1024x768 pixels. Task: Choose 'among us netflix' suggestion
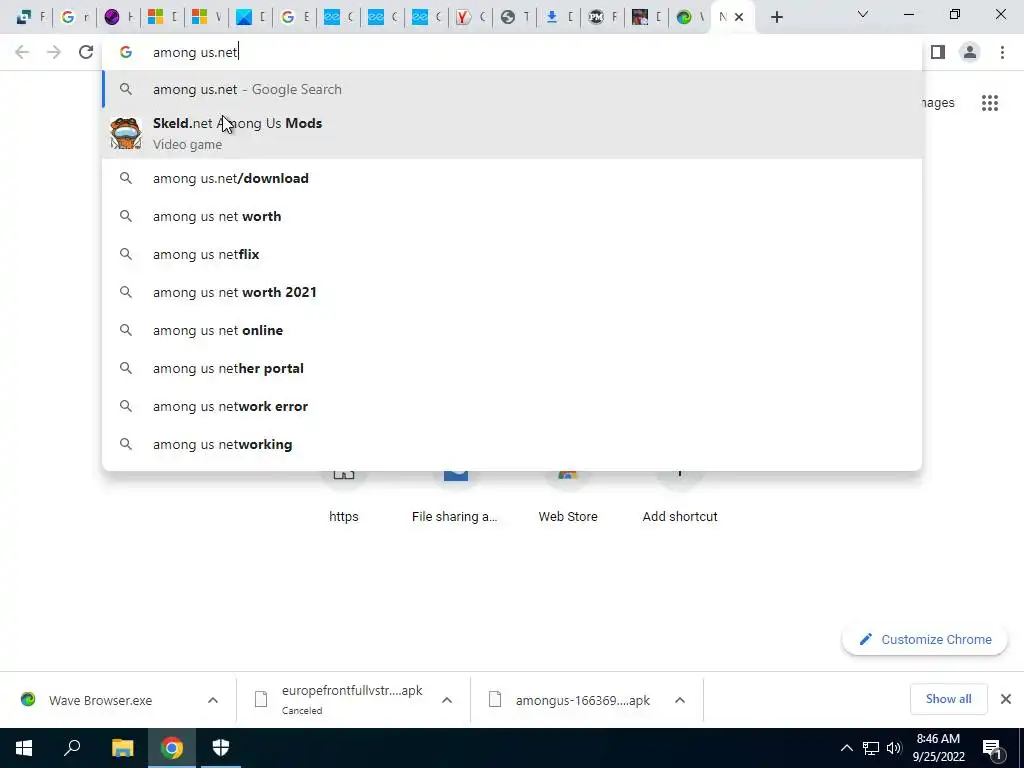(512, 254)
